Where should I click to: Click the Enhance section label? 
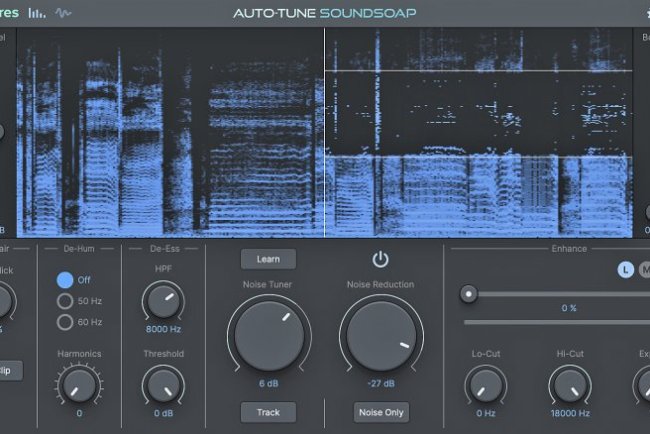point(569,249)
